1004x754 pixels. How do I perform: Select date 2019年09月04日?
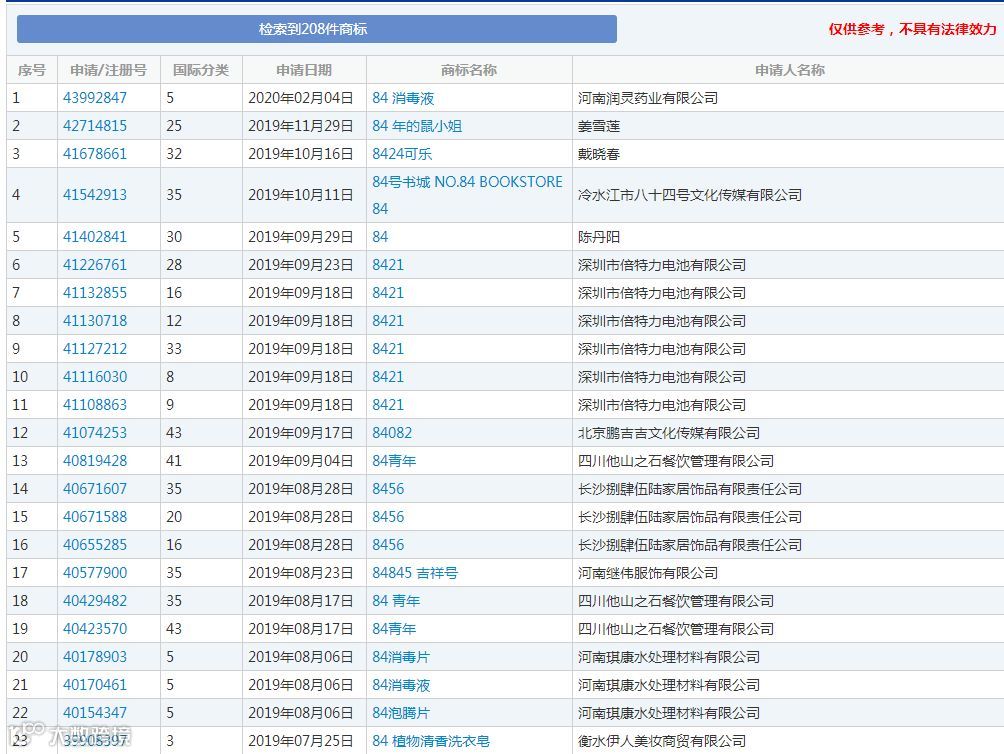(x=301, y=461)
